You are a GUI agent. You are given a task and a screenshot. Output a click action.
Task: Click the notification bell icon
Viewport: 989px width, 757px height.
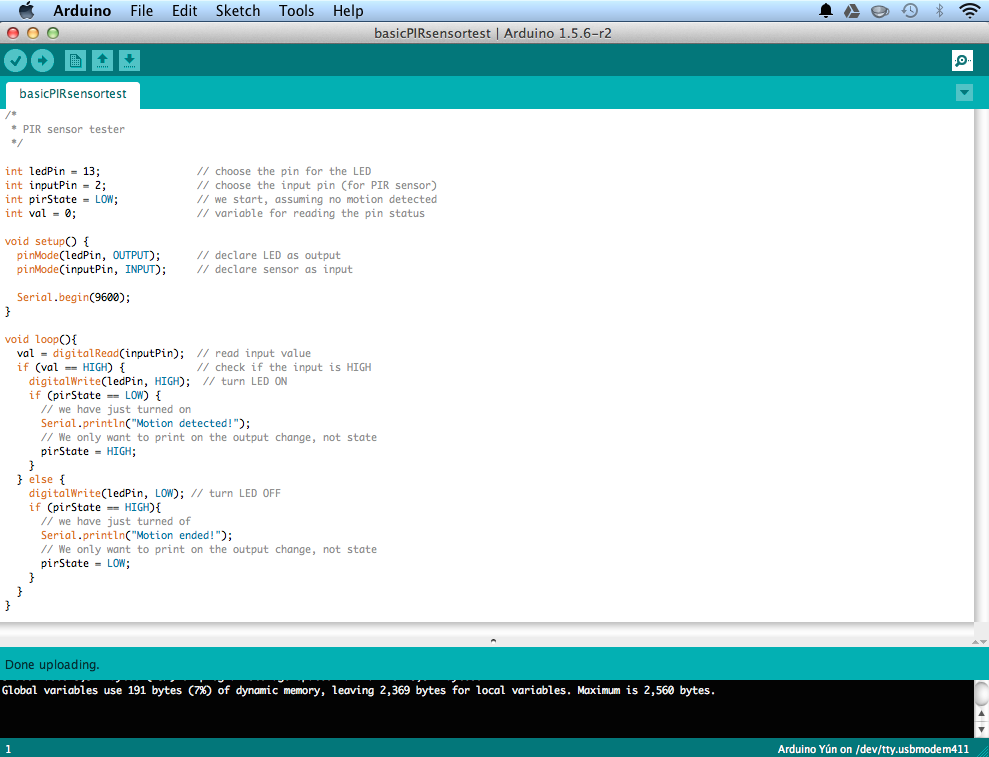pyautogui.click(x=826, y=10)
